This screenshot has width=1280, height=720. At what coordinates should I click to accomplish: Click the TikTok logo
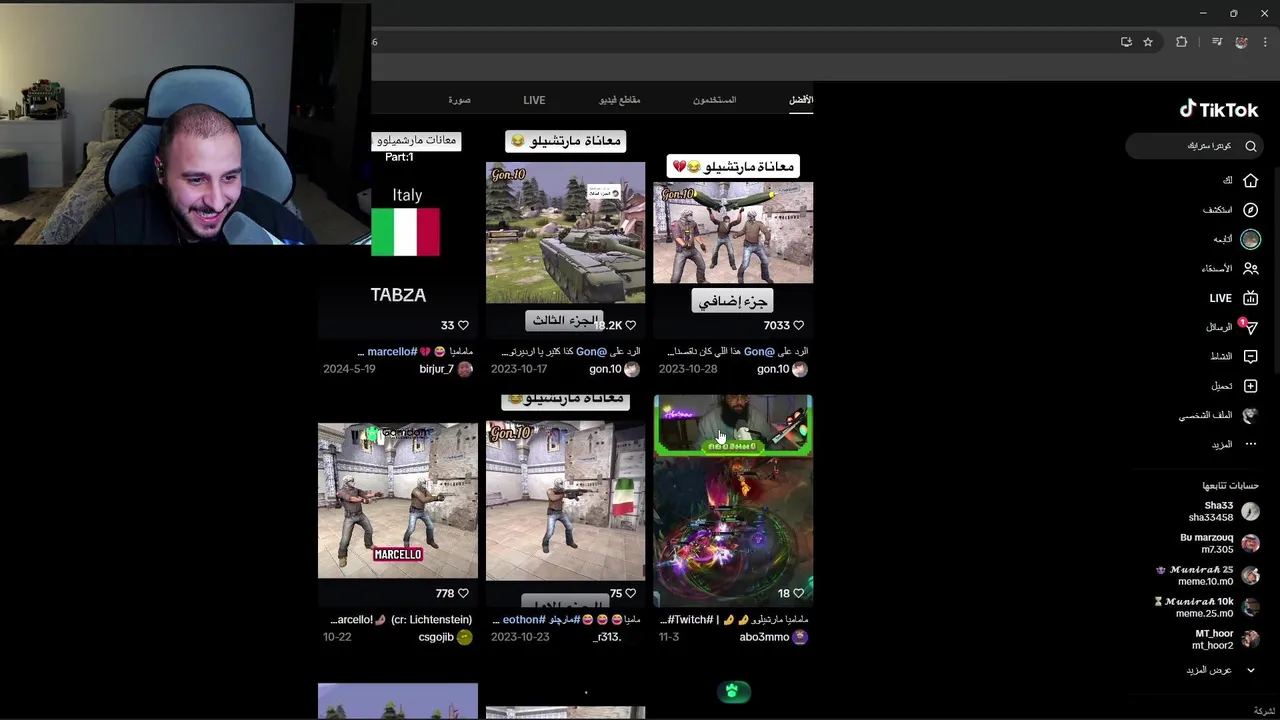(1218, 109)
